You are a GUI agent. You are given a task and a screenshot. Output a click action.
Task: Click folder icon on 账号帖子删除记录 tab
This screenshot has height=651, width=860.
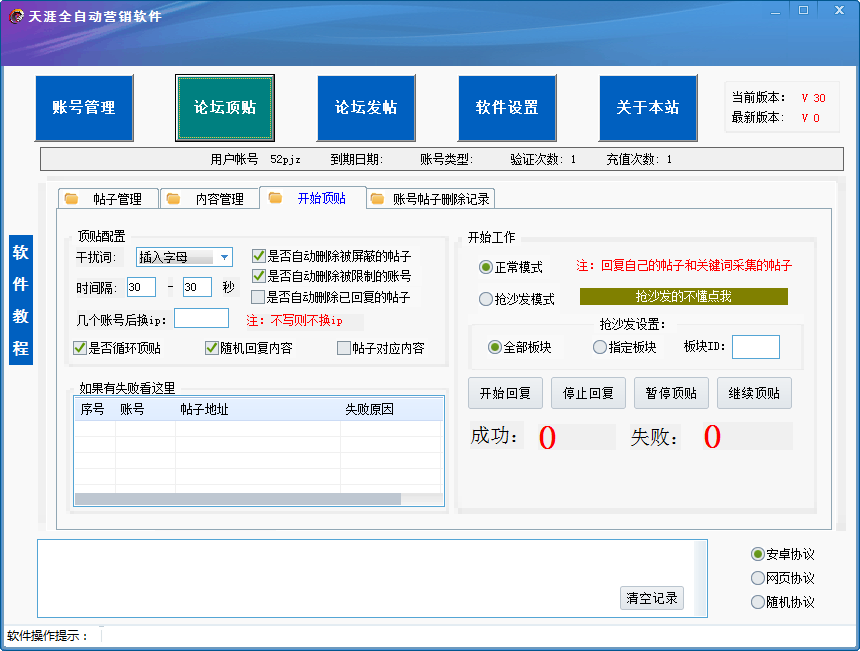click(377, 199)
